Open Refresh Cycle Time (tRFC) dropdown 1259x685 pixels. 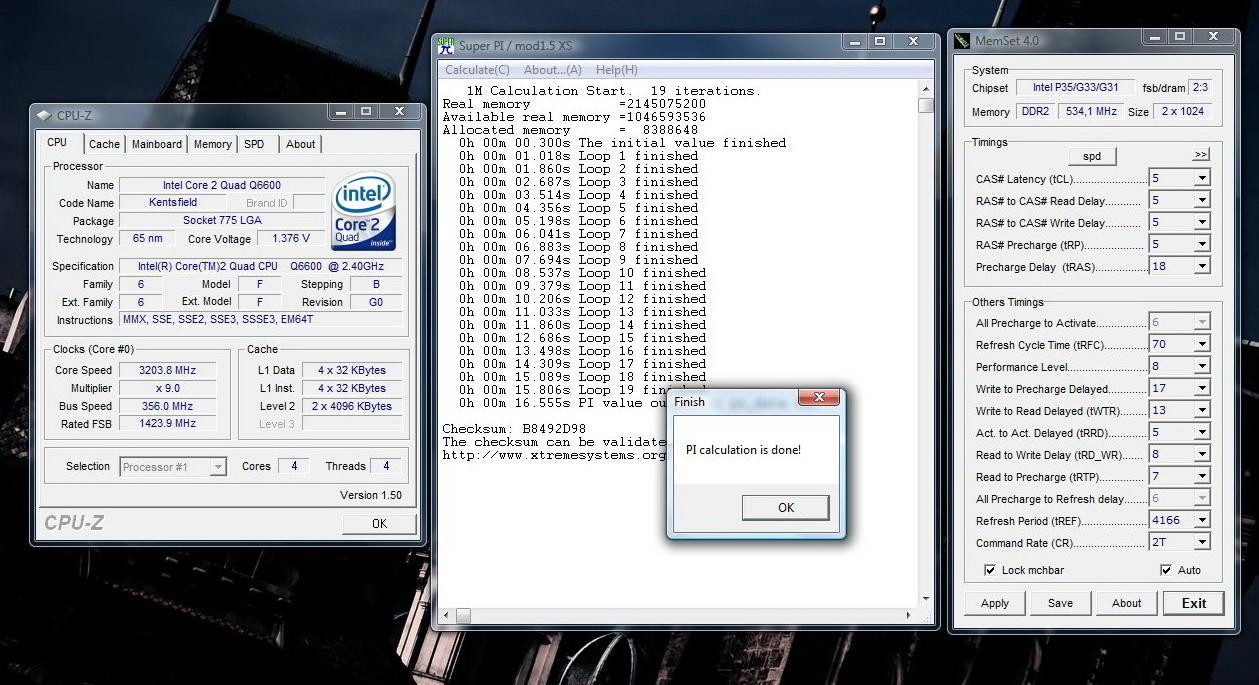click(1202, 344)
